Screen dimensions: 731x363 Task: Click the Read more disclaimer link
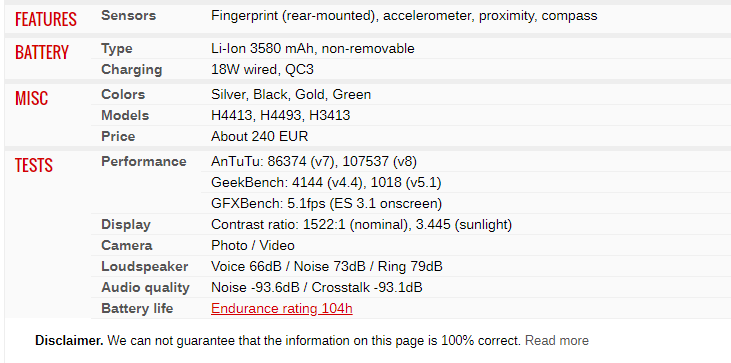[557, 341]
